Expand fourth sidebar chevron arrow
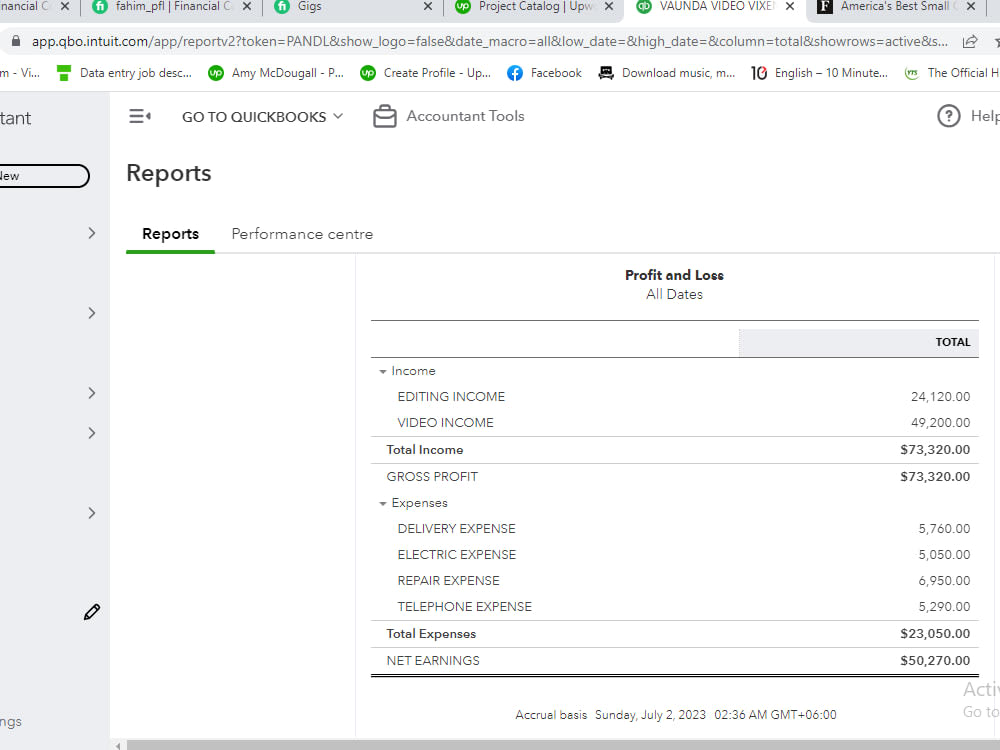 point(92,433)
